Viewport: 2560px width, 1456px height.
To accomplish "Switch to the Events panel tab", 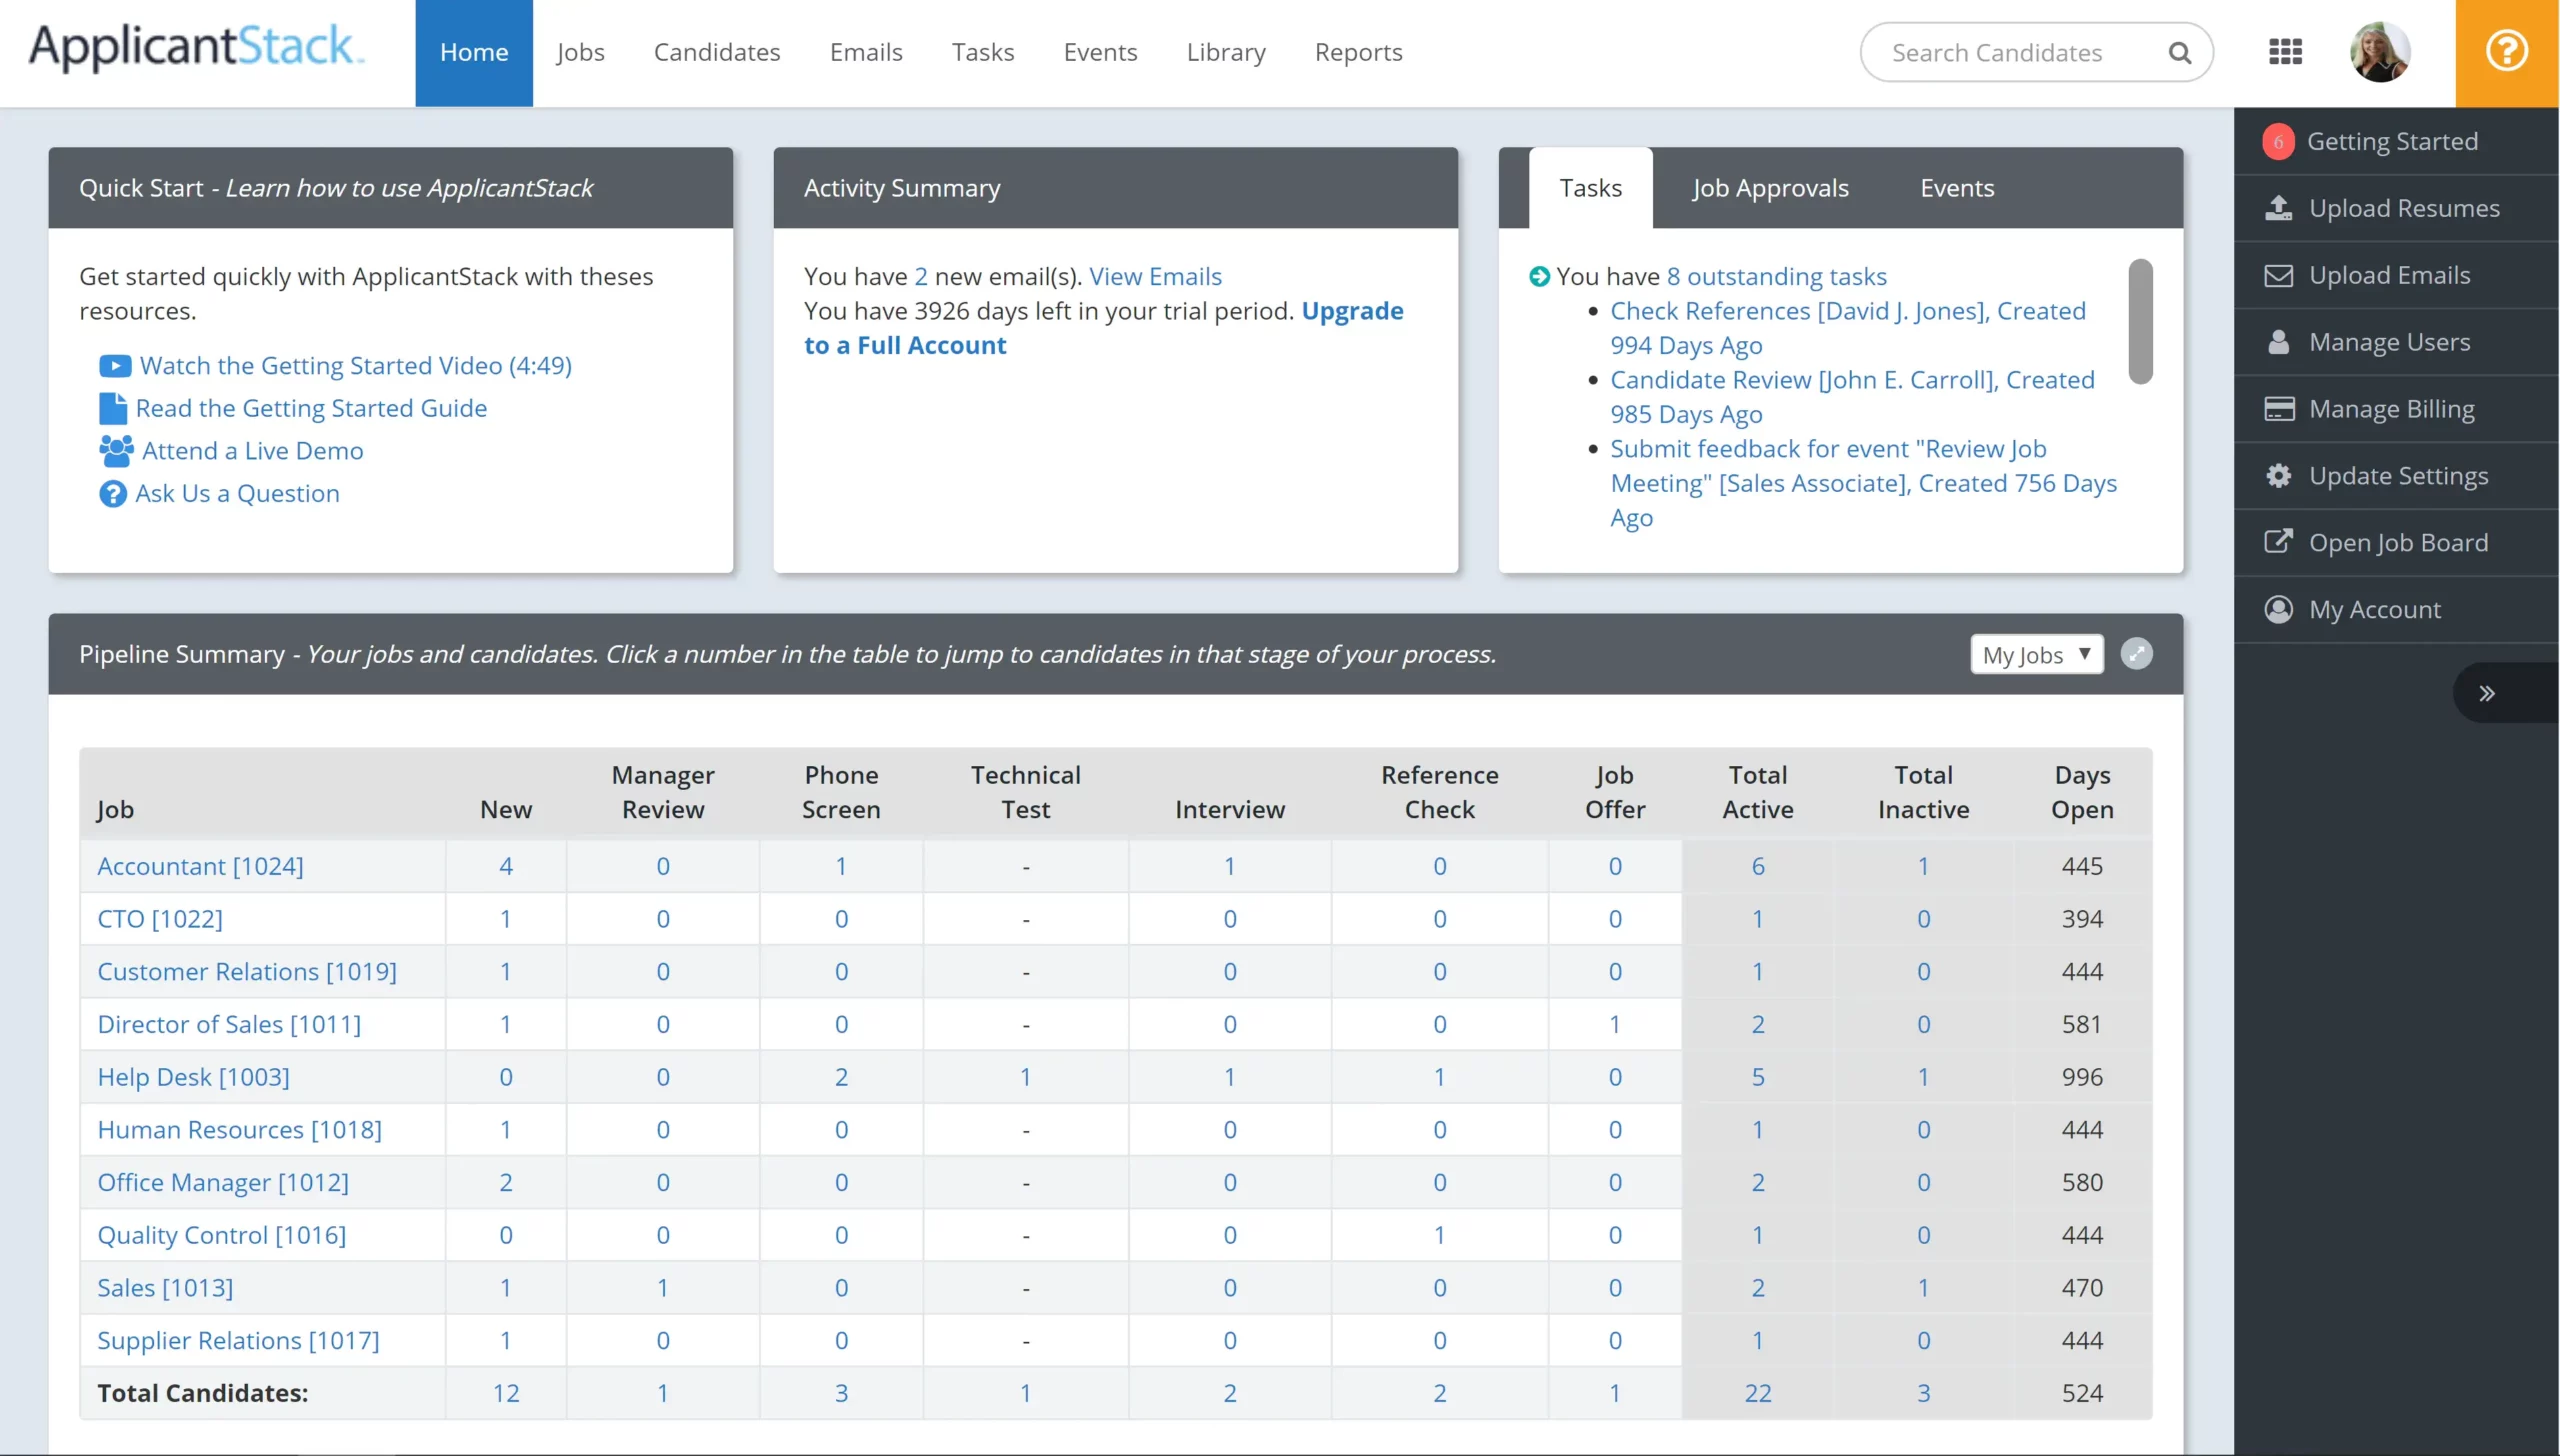I will [1956, 188].
